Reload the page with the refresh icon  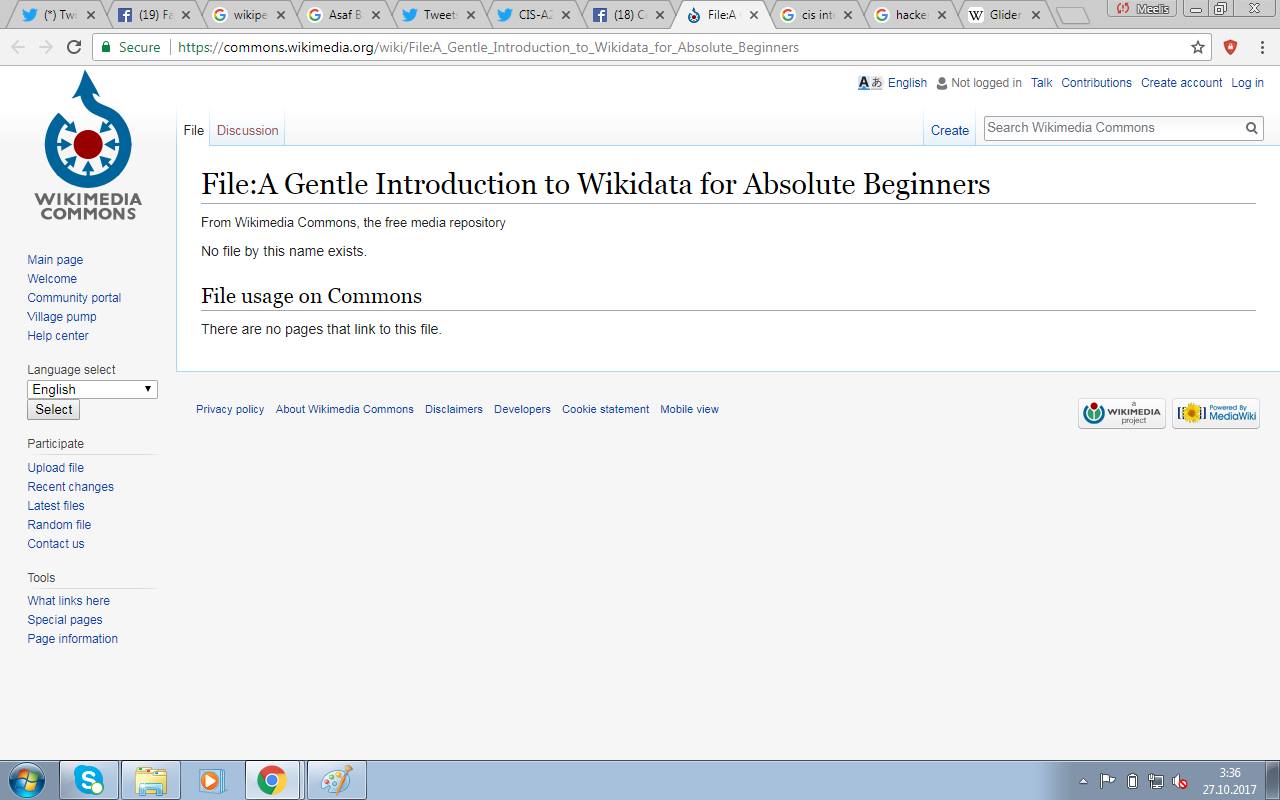74,47
